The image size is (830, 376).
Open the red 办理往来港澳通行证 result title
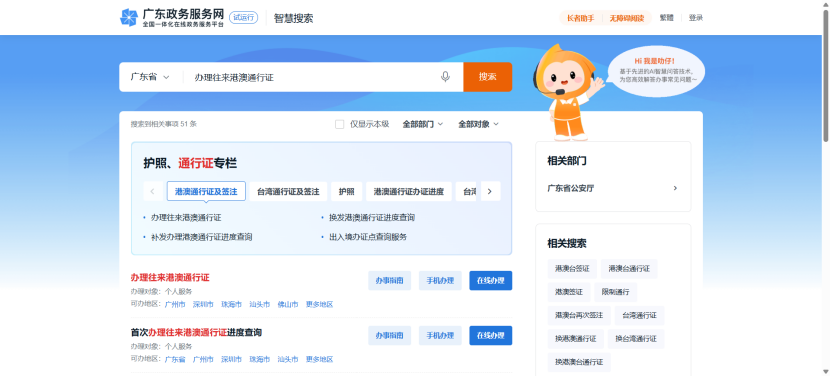(170, 277)
